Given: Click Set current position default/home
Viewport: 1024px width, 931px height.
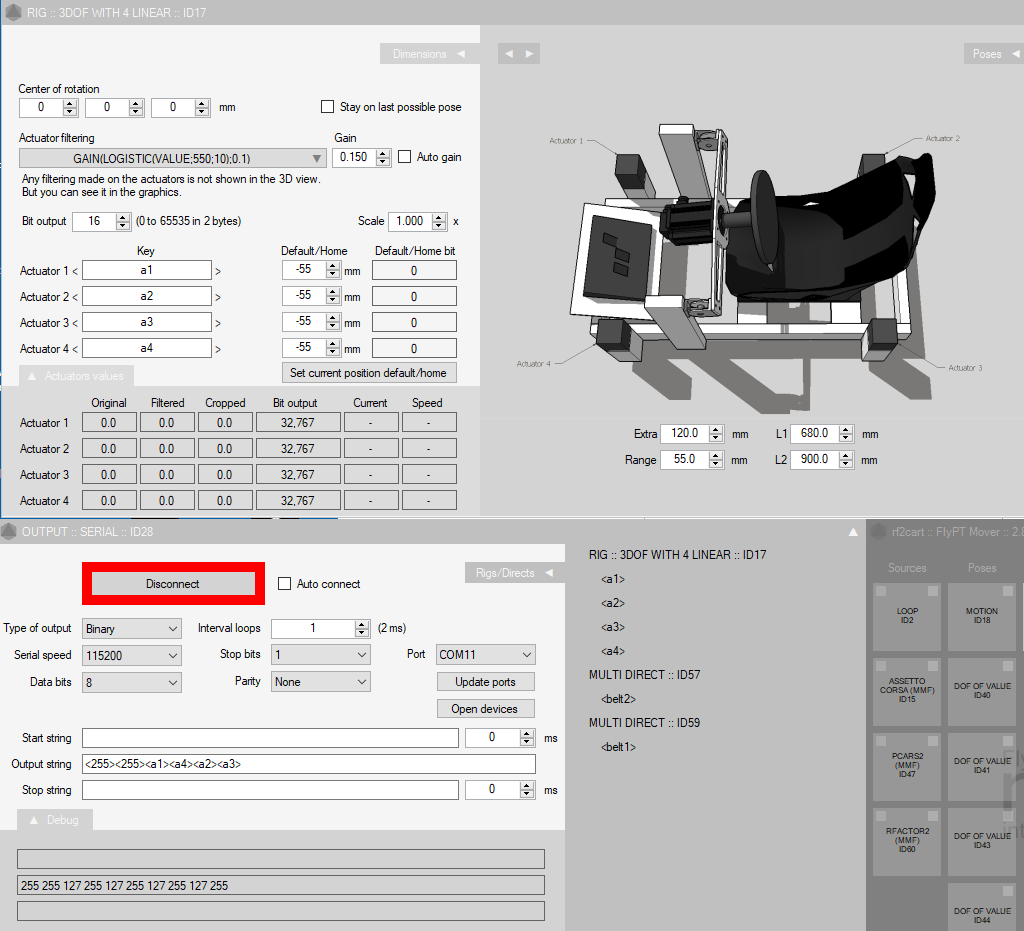Looking at the screenshot, I should 368,373.
